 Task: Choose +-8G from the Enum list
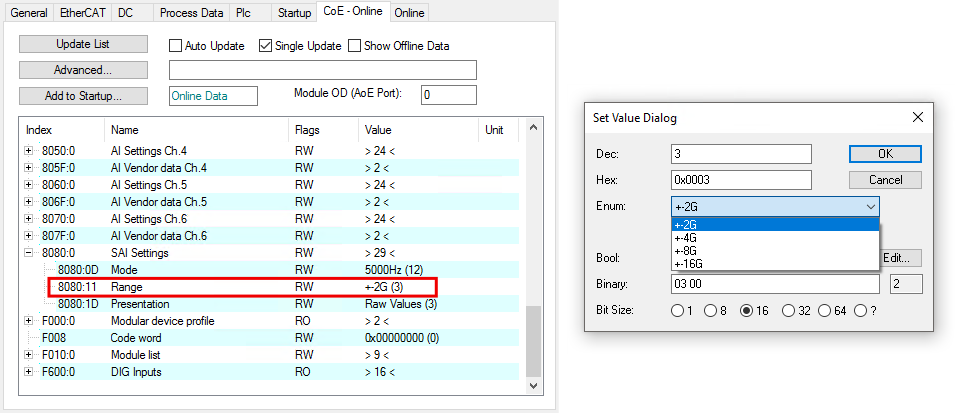point(686,250)
